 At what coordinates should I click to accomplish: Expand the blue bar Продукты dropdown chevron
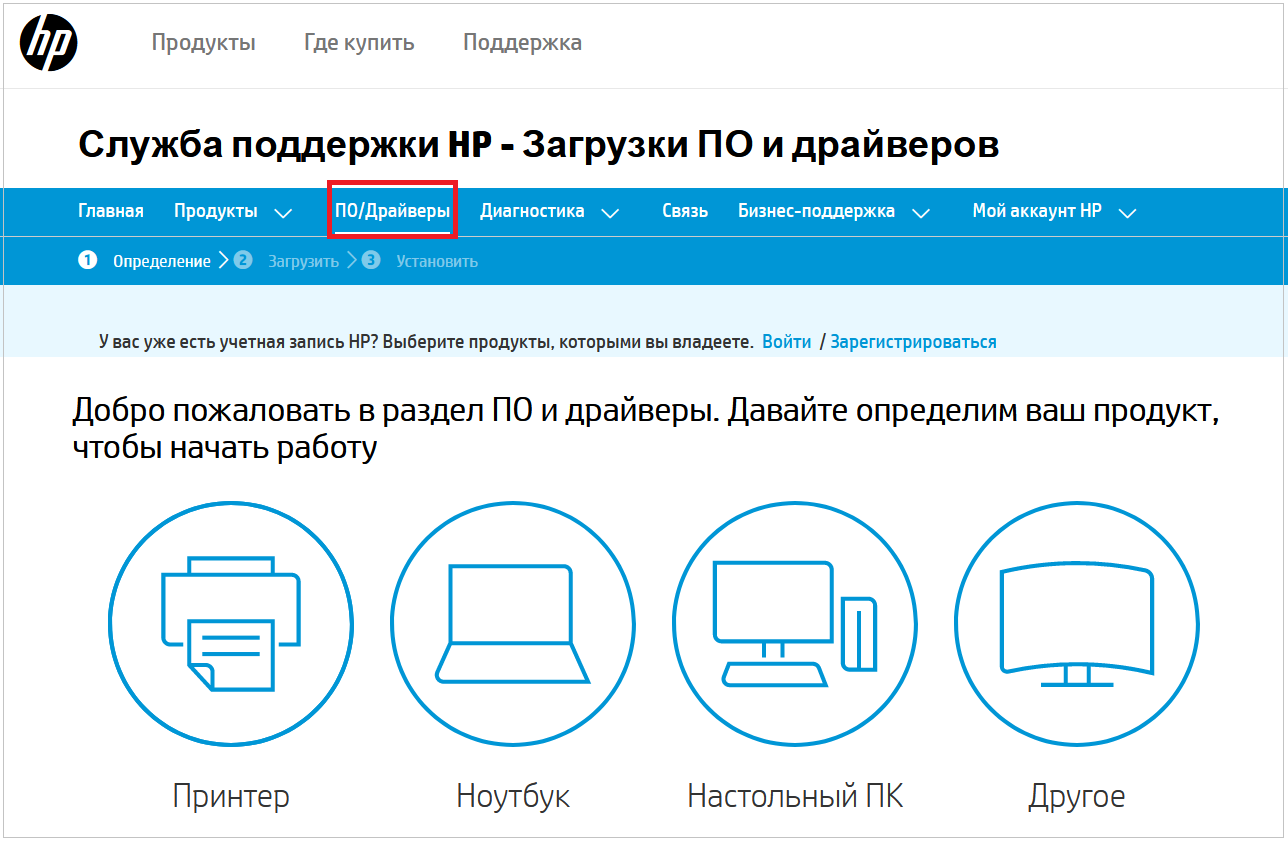[x=283, y=213]
